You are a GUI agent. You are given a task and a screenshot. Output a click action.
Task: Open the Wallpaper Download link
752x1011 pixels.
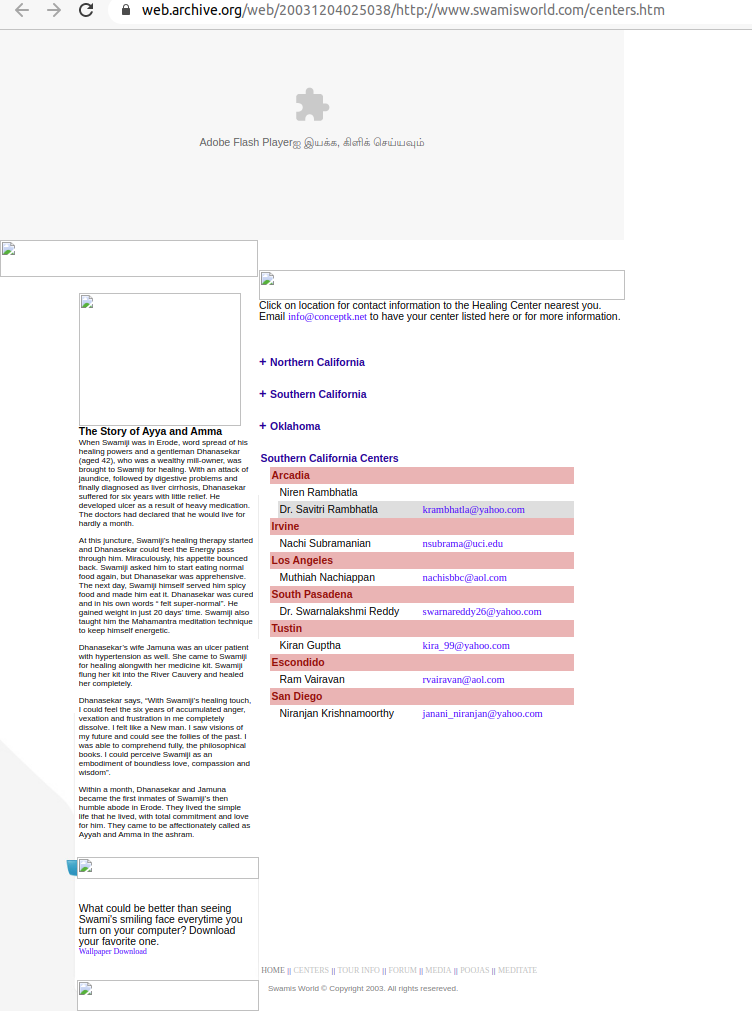coord(113,952)
